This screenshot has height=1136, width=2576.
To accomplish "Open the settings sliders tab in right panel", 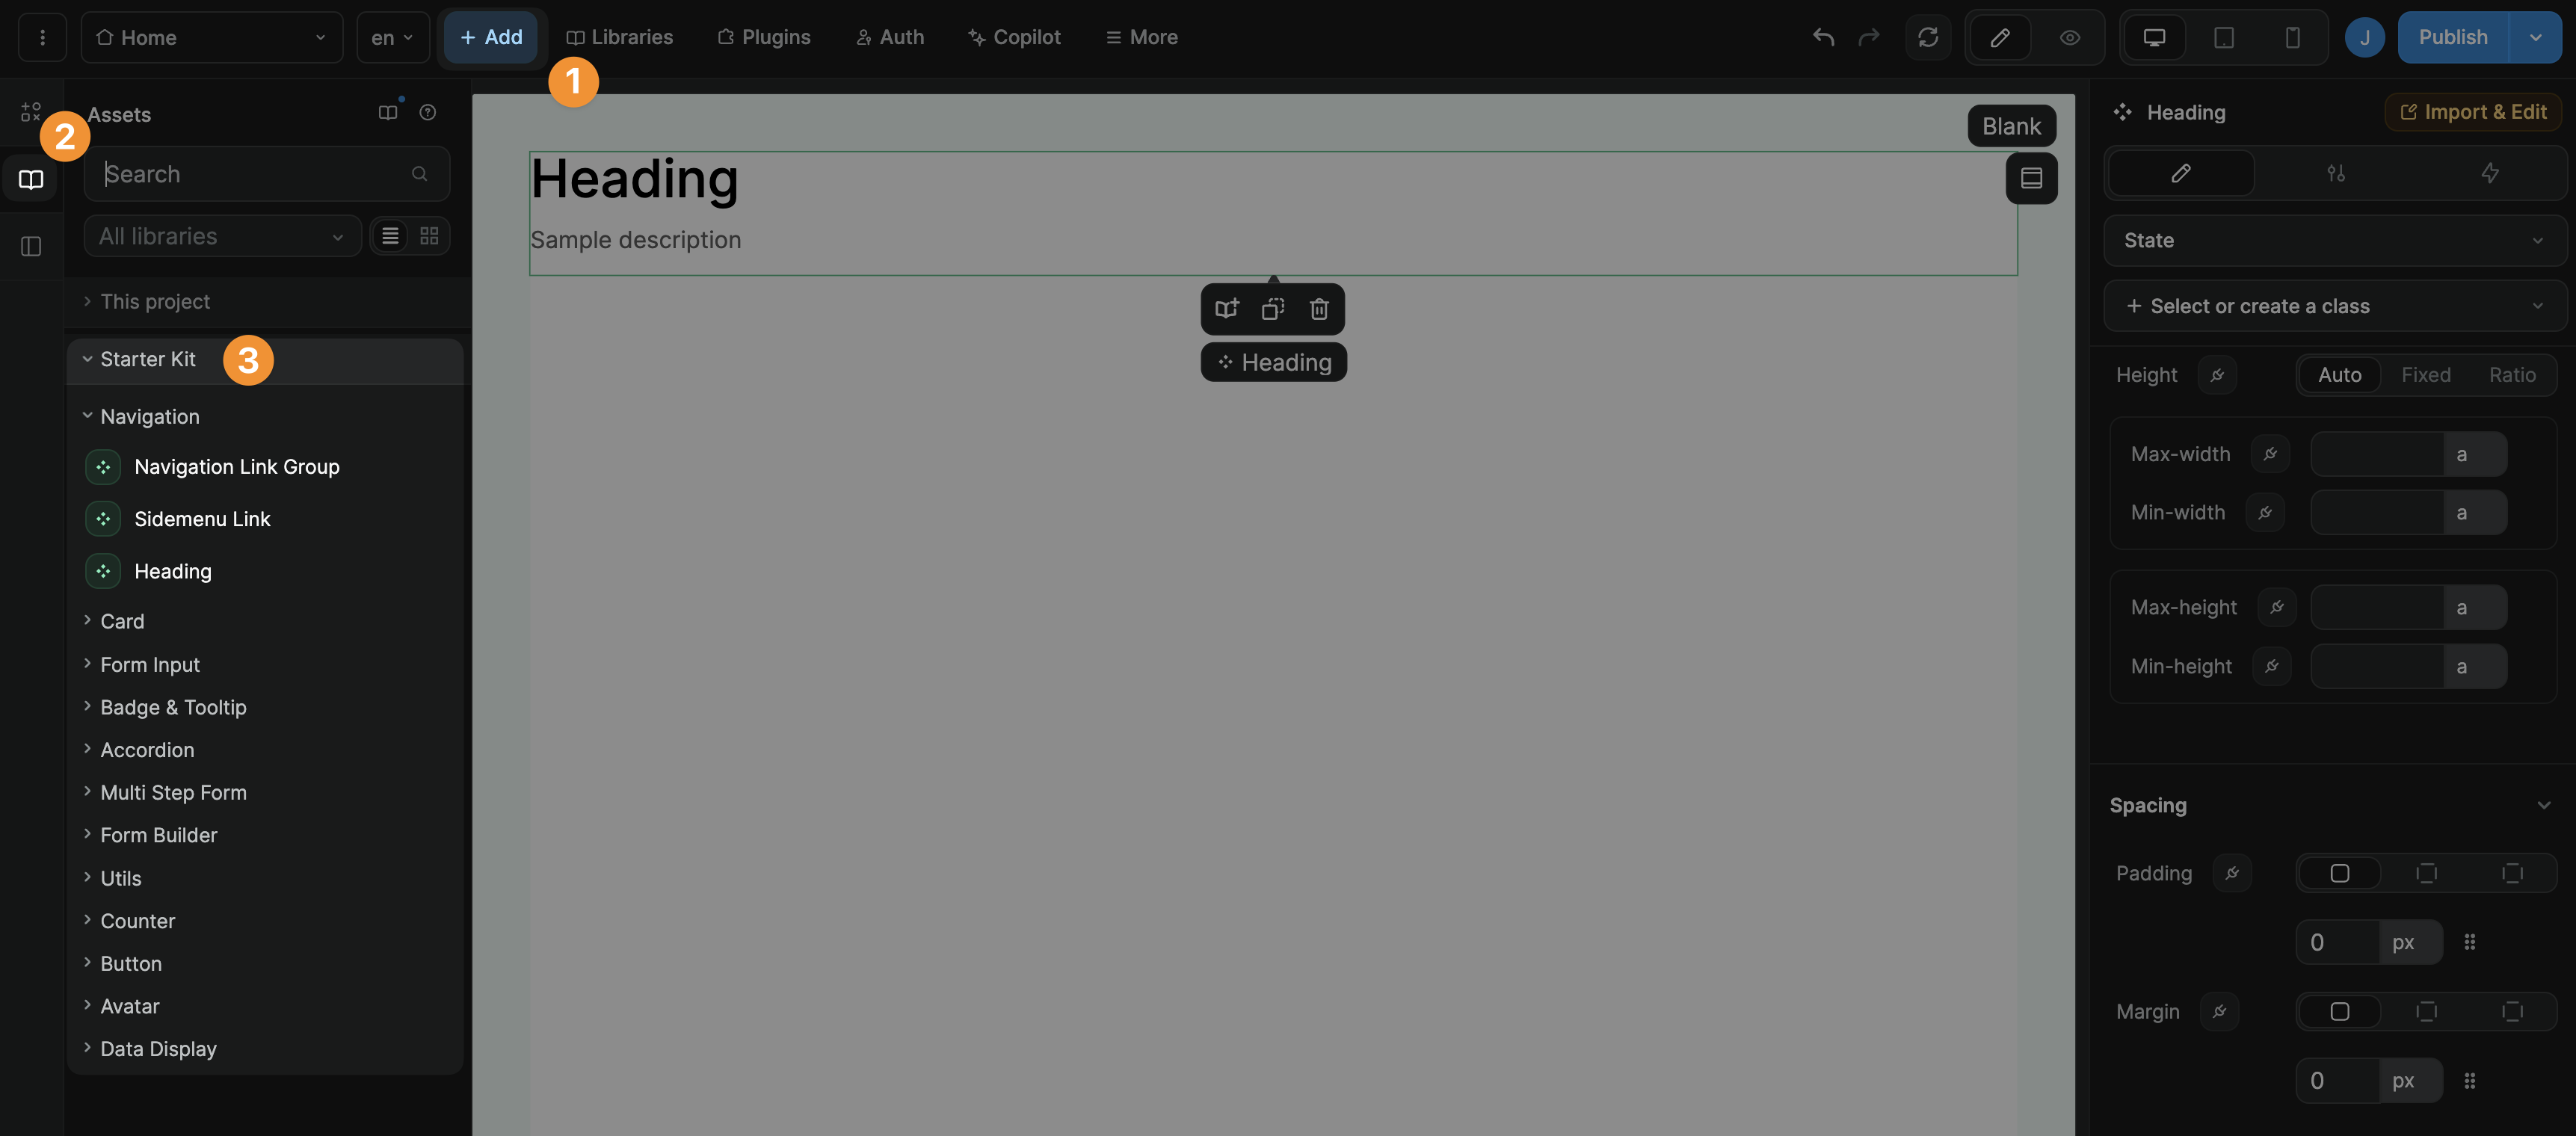I will coord(2335,173).
